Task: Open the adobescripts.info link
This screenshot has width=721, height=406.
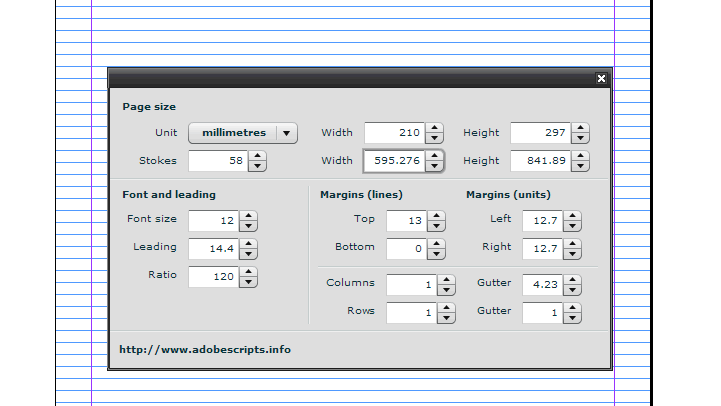Action: point(205,350)
